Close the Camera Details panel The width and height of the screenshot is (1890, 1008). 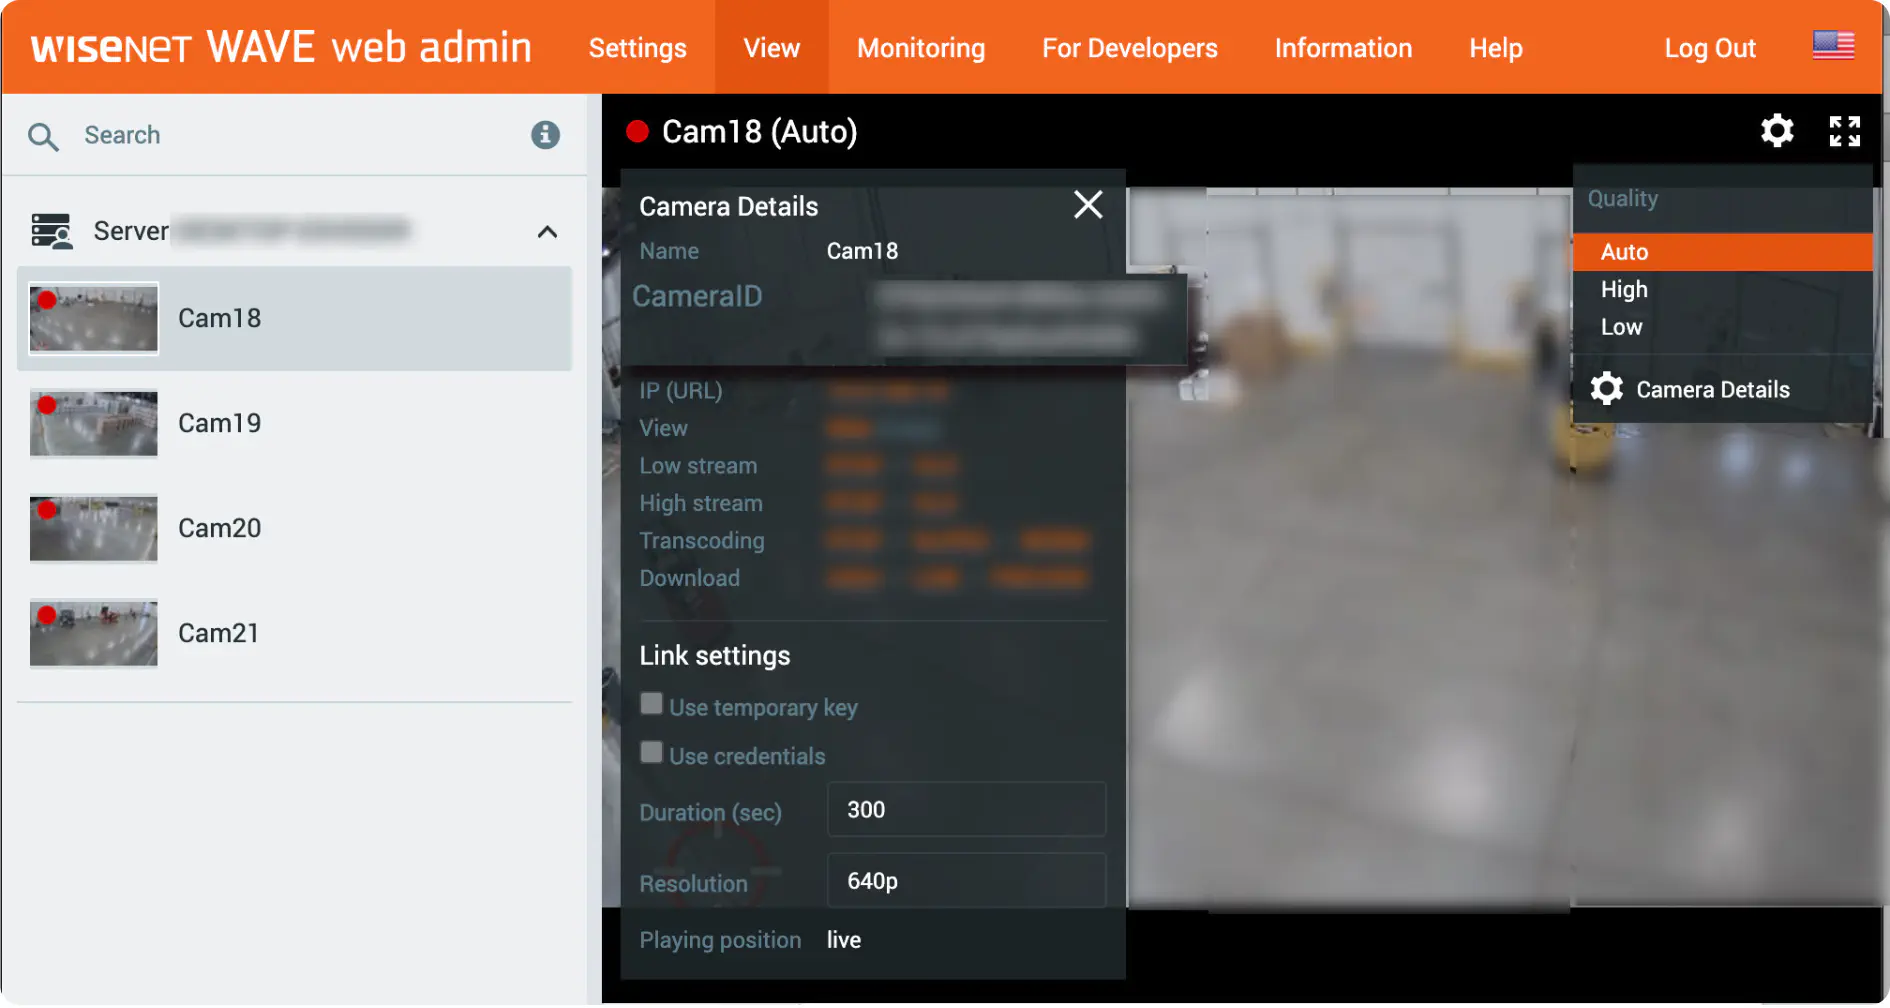[x=1088, y=205]
